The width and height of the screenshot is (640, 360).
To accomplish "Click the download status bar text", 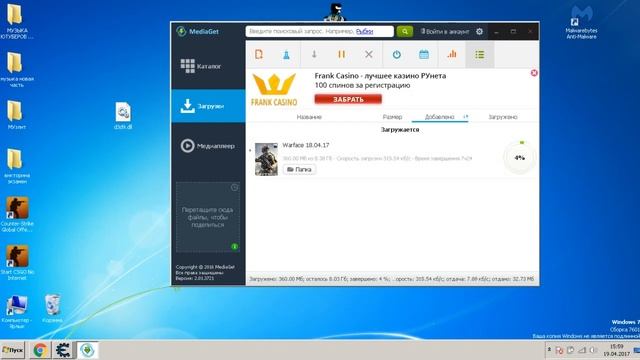I will [391, 279].
